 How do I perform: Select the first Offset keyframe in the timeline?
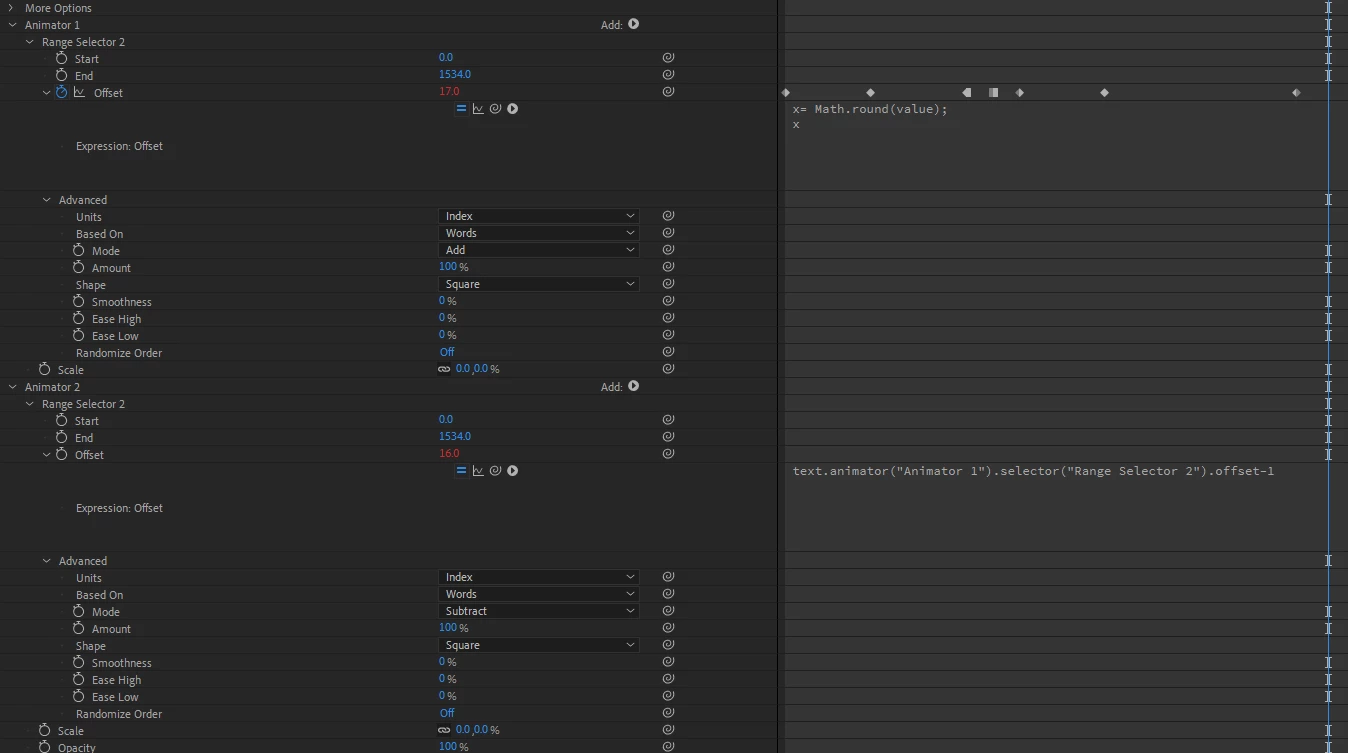786,92
